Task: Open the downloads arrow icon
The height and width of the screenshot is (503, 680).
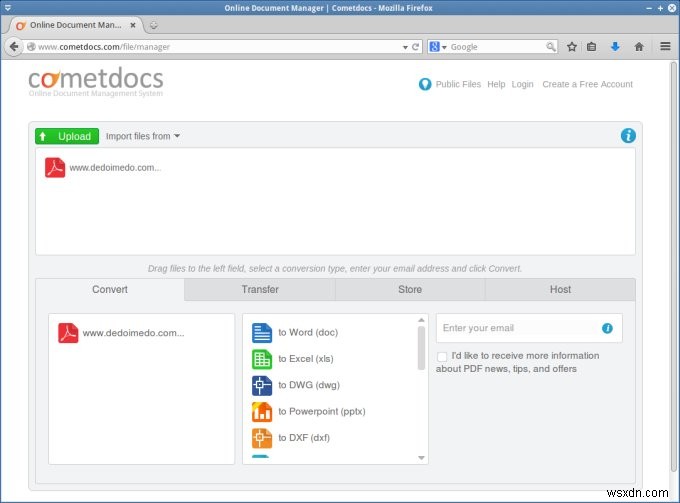Action: (615, 46)
